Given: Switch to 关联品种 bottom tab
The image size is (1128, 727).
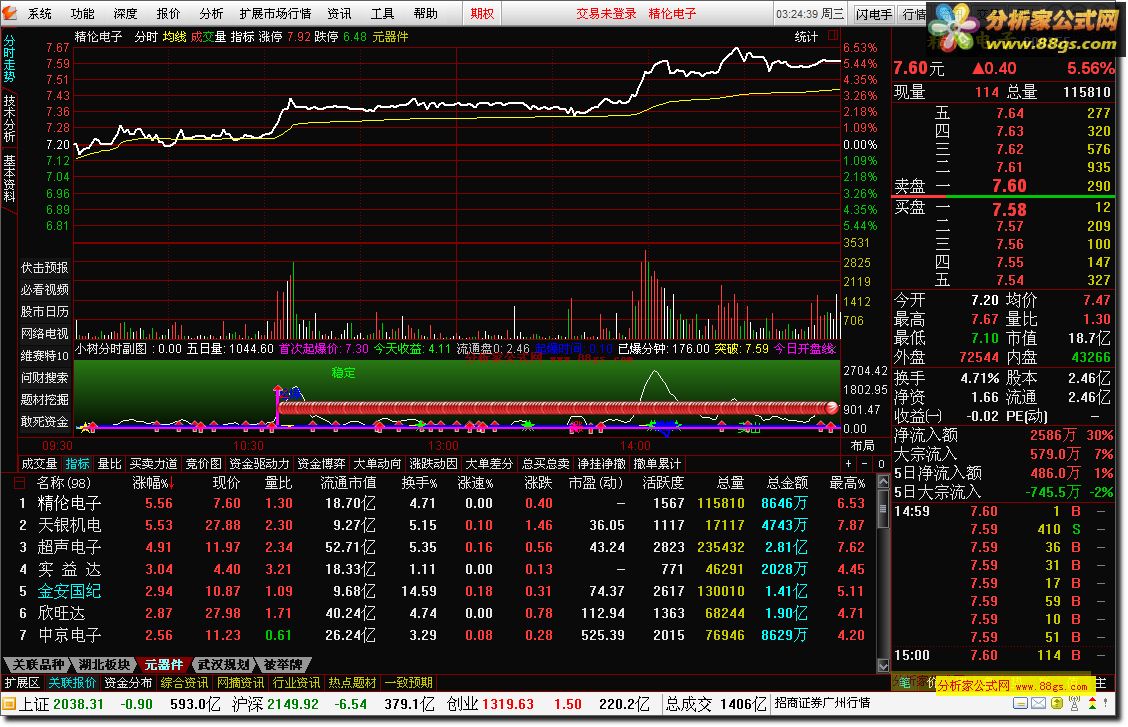Looking at the screenshot, I should (x=38, y=664).
